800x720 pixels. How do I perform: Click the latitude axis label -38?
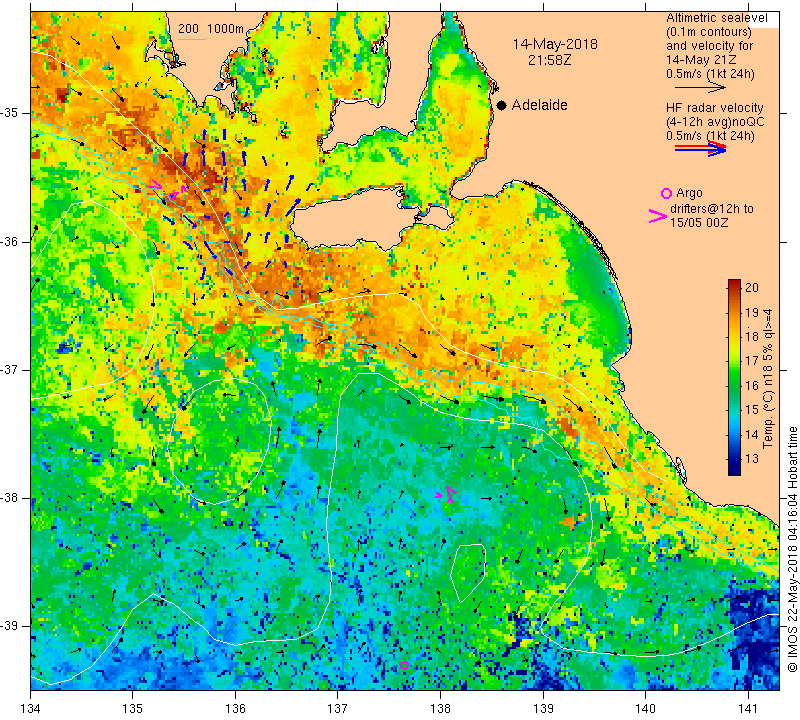pyautogui.click(x=10, y=498)
